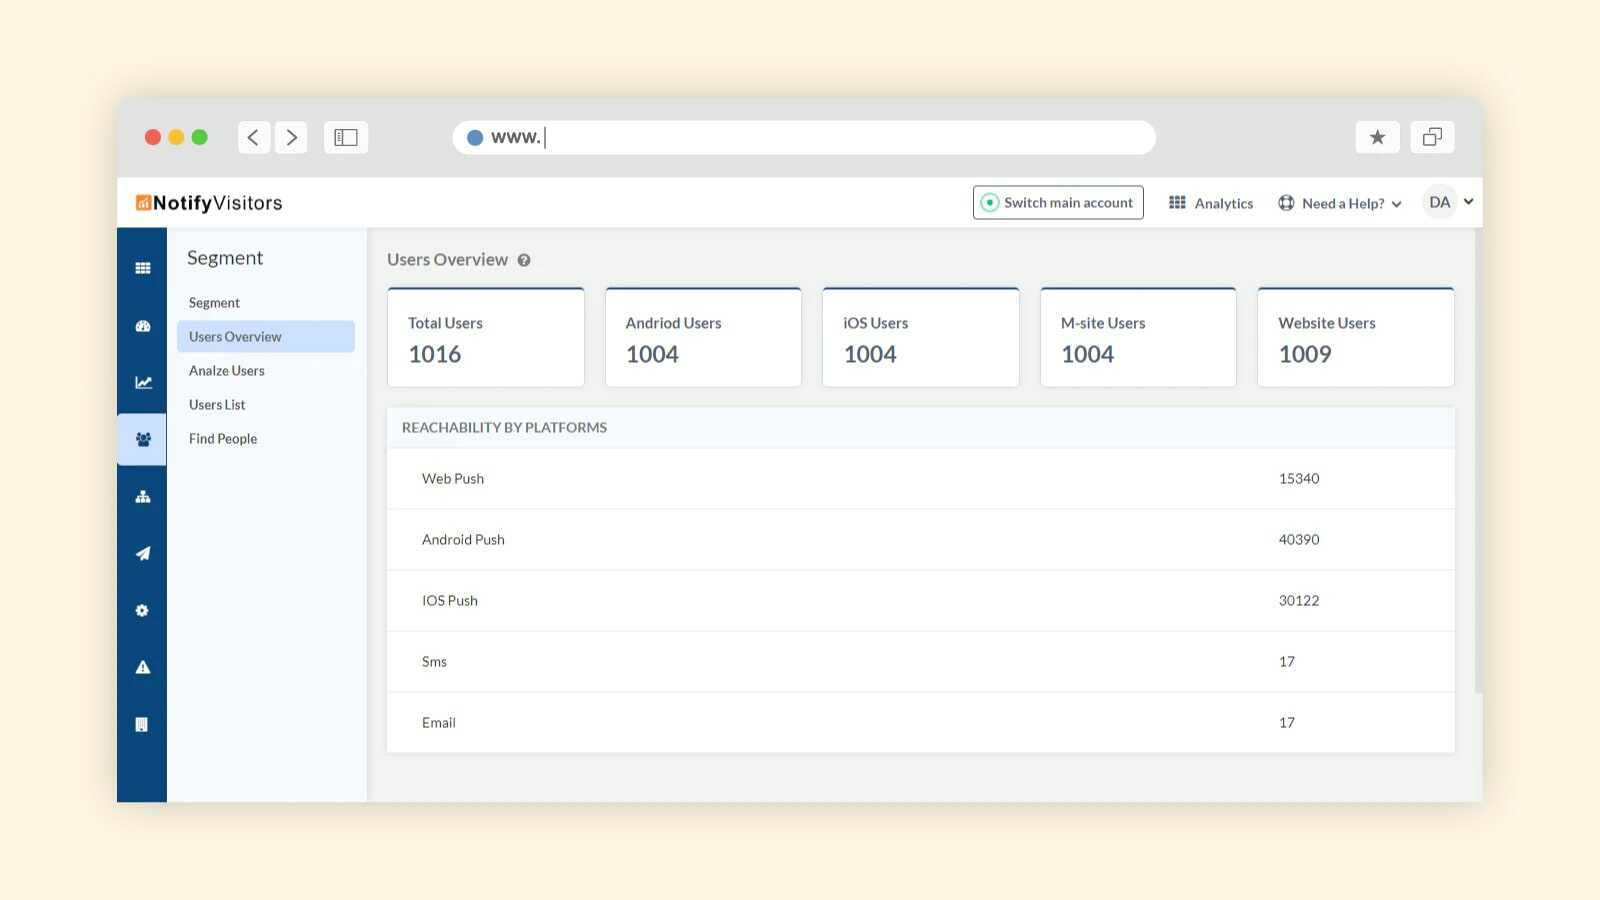Viewport: 1600px width, 900px height.
Task: Select Analze Users in Segment menu
Action: coord(227,371)
